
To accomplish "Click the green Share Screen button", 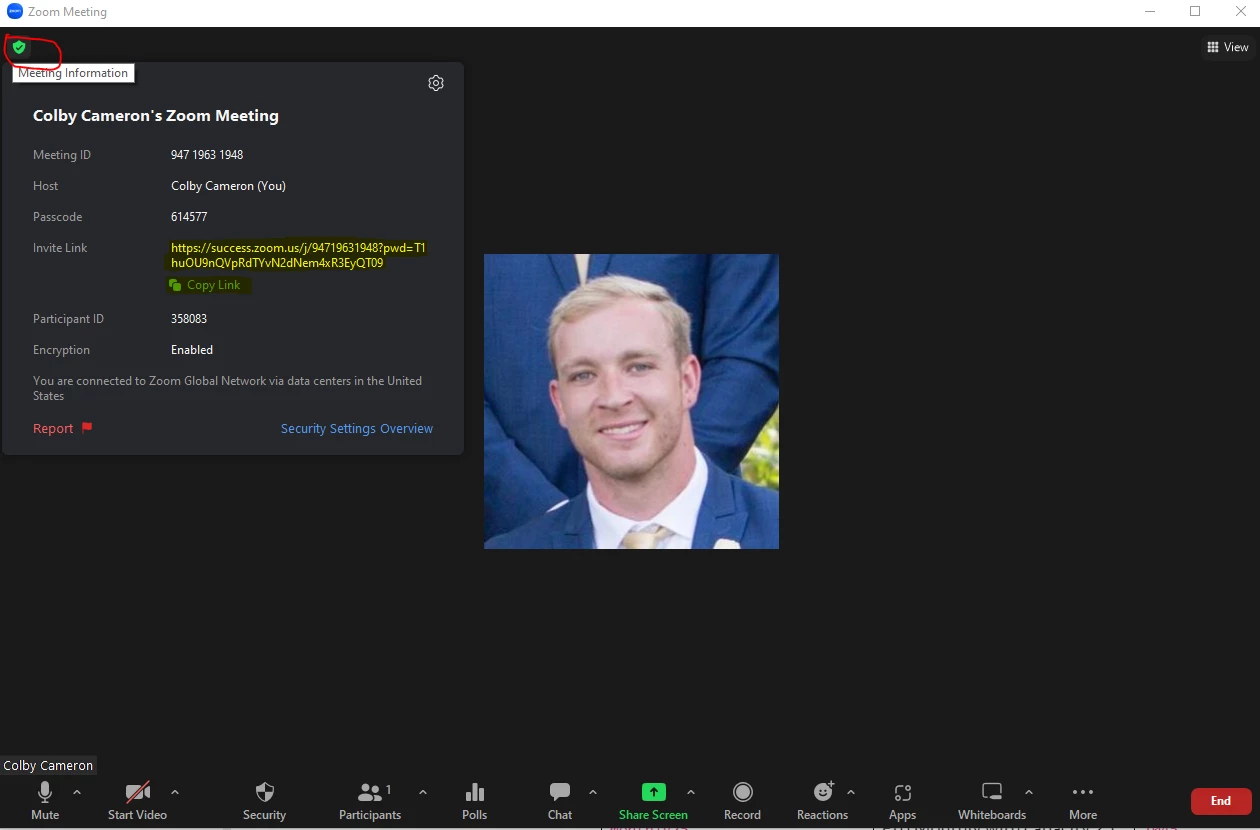I will tap(653, 801).
